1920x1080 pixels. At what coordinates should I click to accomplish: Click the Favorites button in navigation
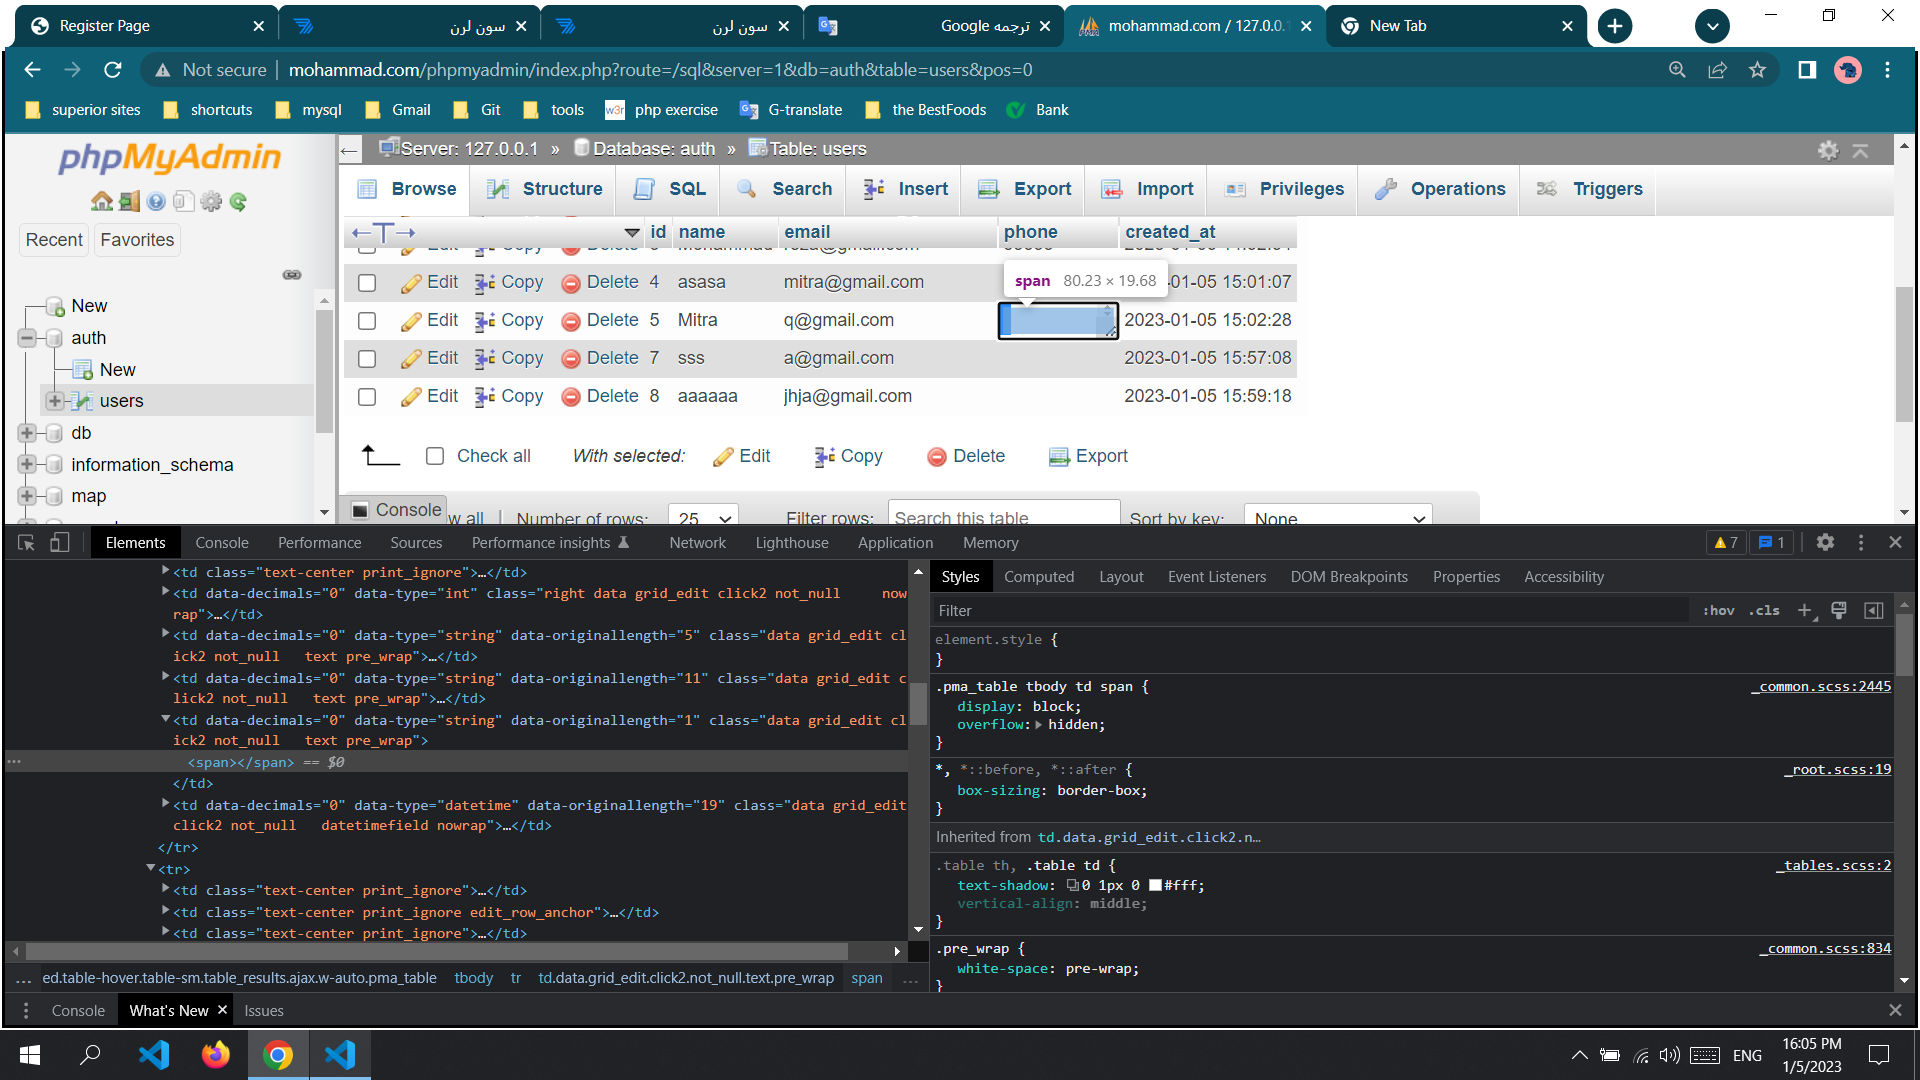tap(137, 240)
